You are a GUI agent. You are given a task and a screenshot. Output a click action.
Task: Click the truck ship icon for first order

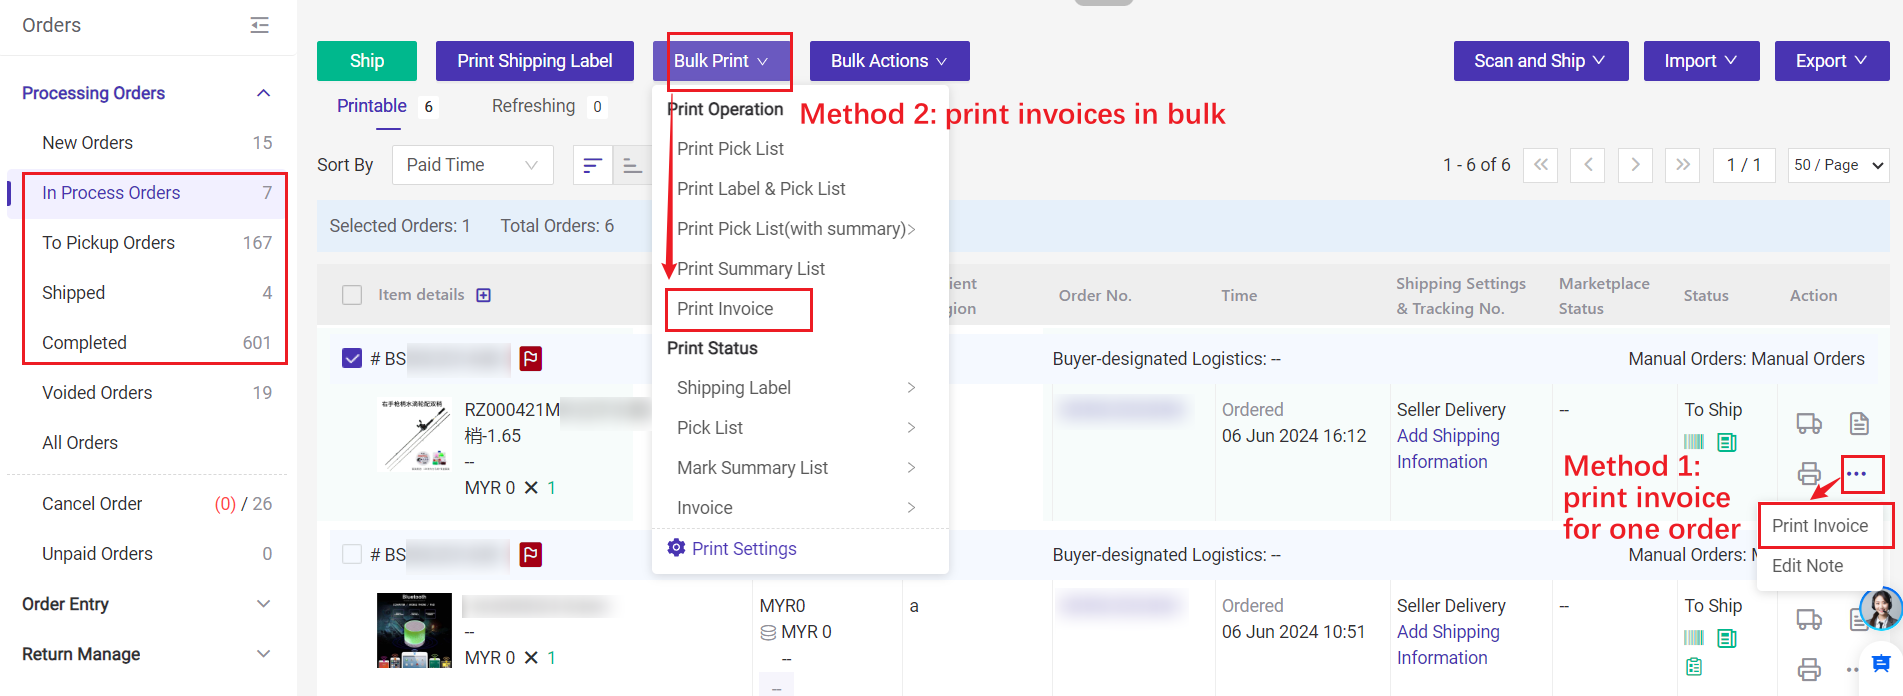(x=1809, y=423)
